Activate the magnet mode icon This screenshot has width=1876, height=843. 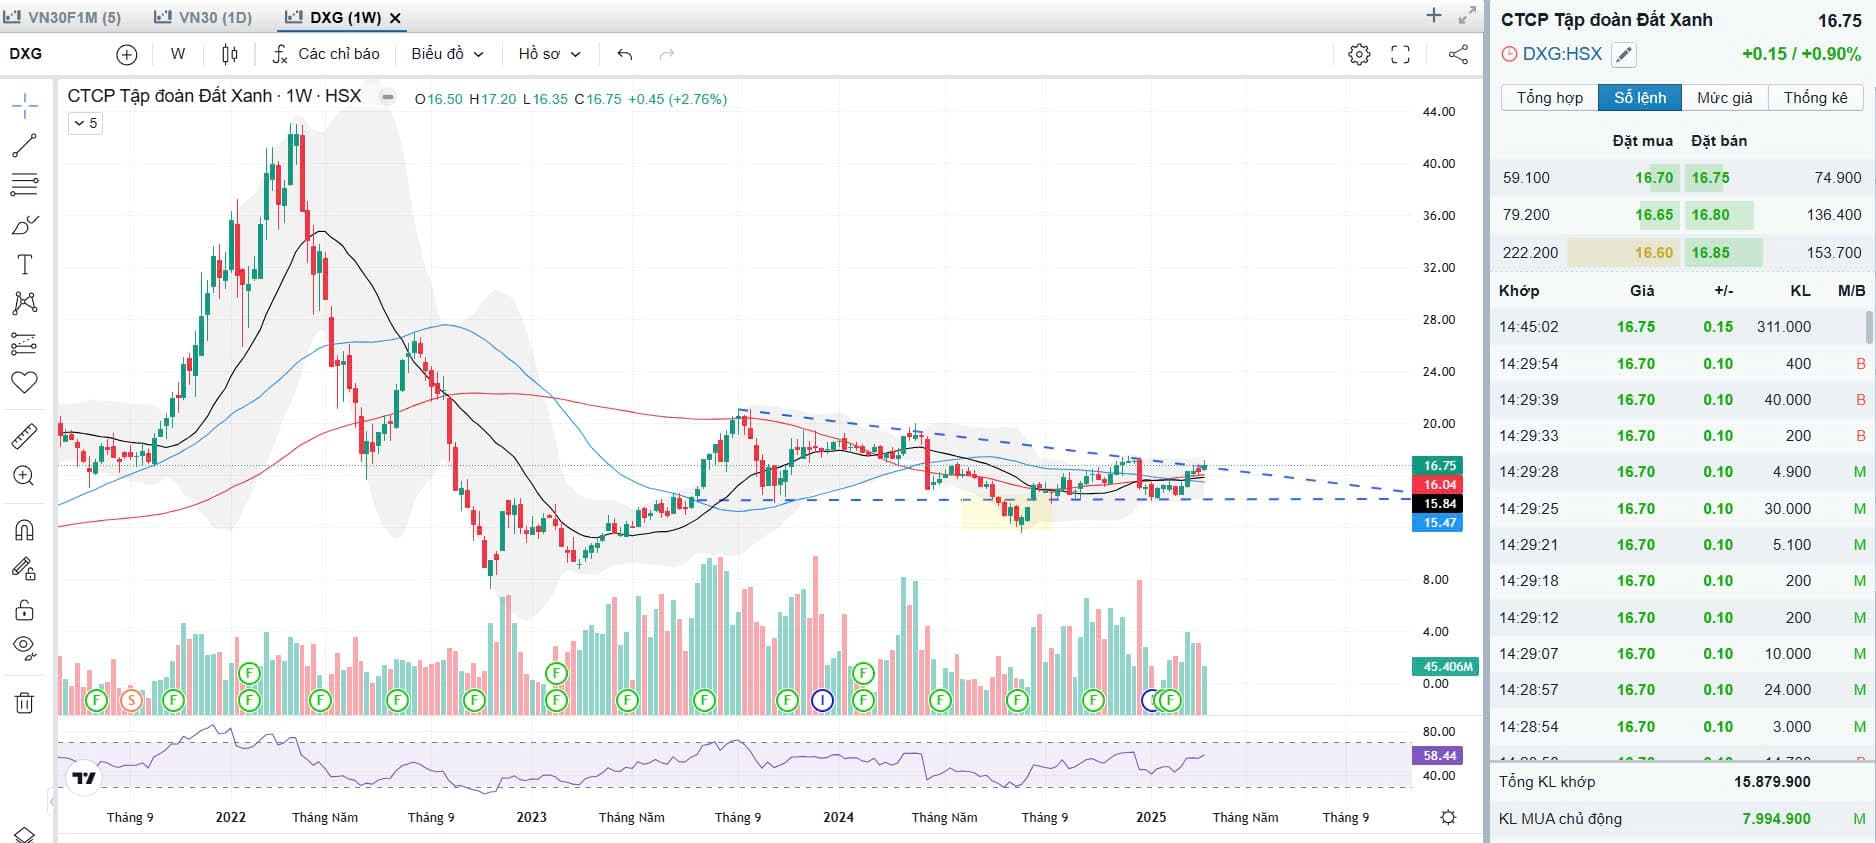[24, 530]
